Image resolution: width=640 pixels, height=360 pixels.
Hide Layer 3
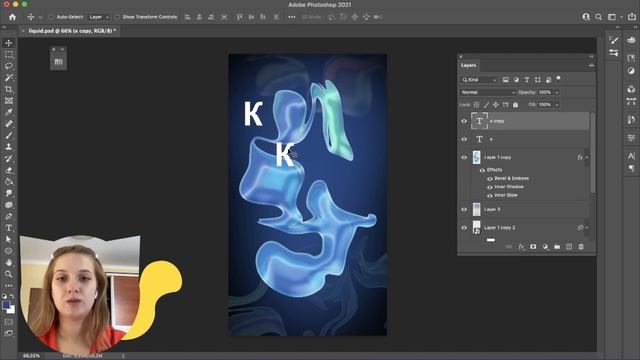(464, 209)
